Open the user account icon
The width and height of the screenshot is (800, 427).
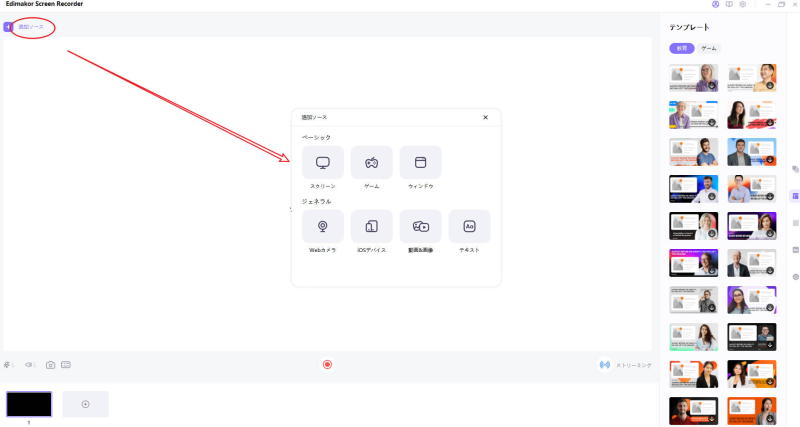(715, 5)
